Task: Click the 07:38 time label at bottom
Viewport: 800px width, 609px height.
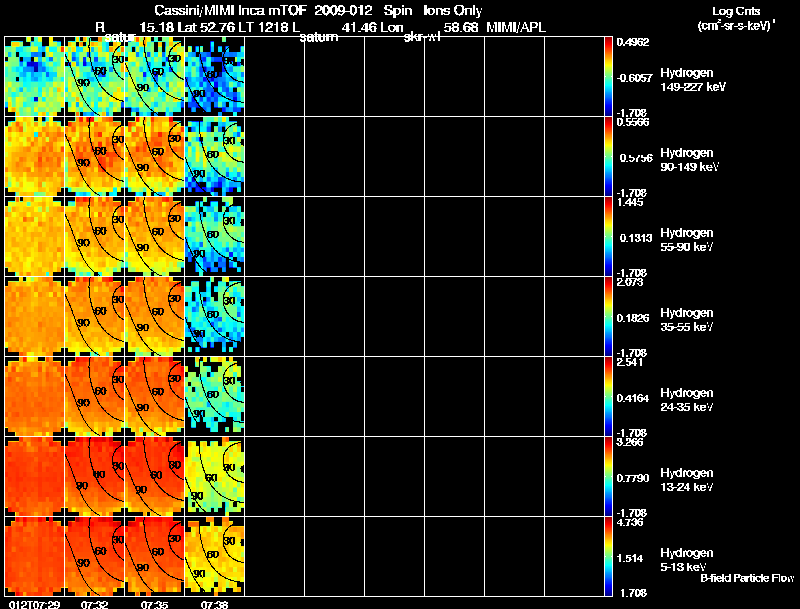Action: click(x=214, y=604)
